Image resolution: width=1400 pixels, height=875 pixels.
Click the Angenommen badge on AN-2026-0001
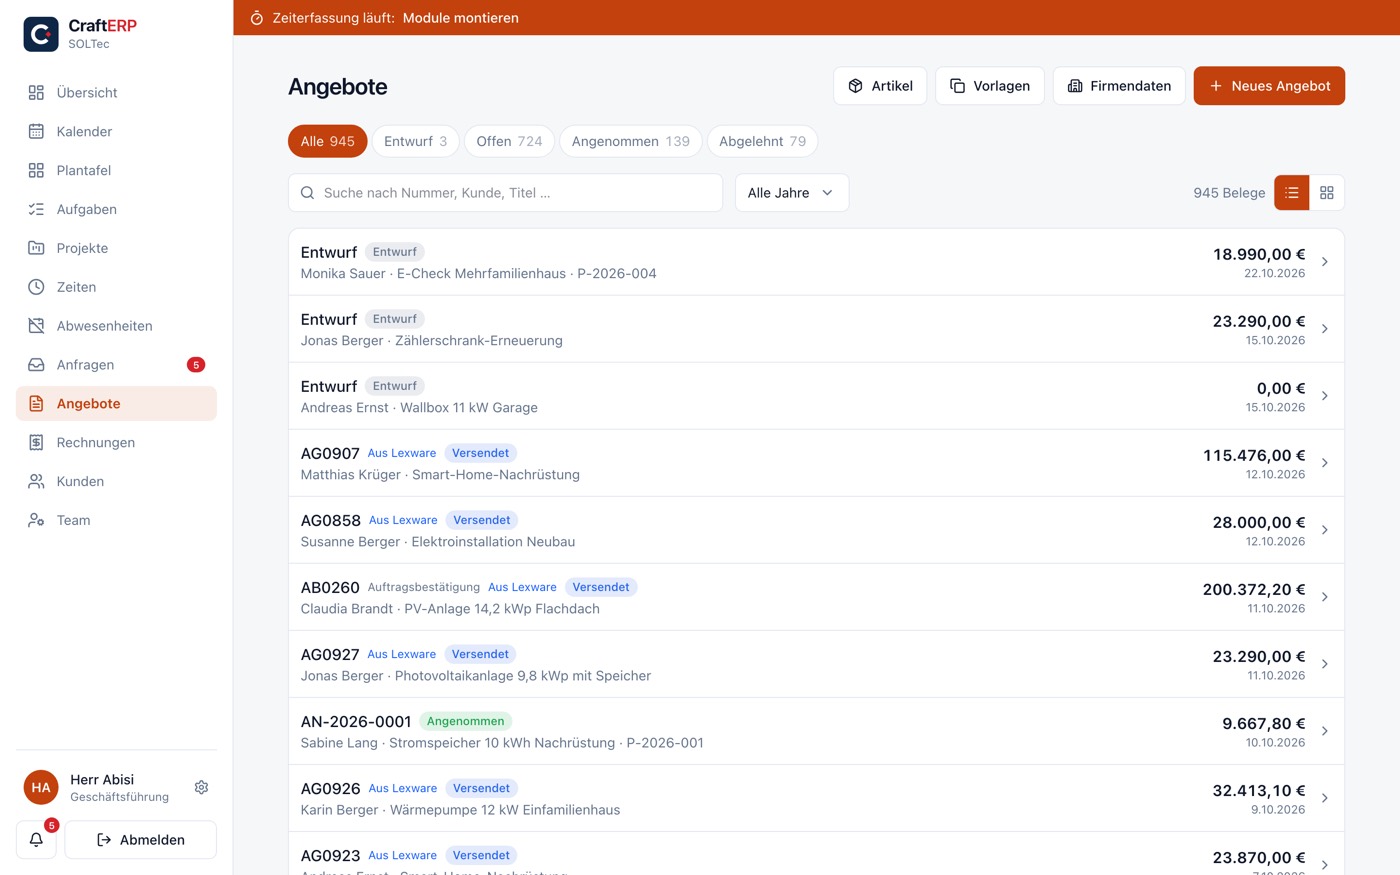tap(465, 721)
